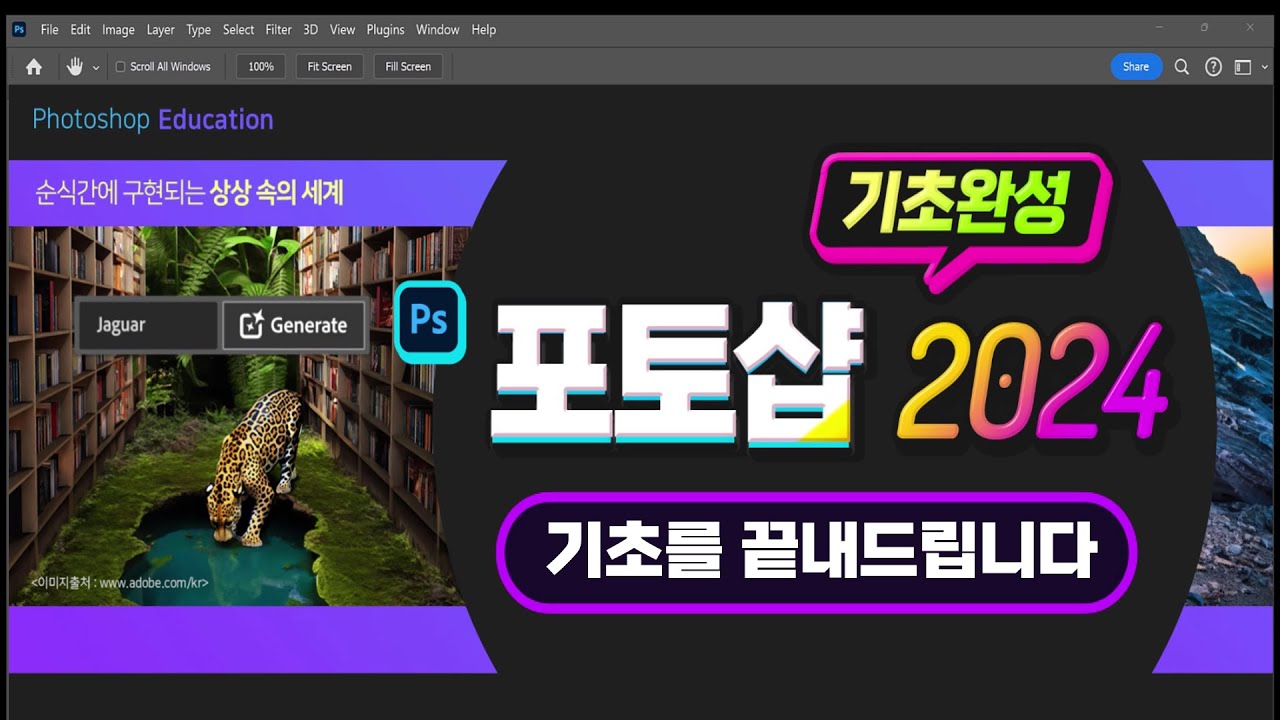Select the Hand tool icon

pyautogui.click(x=75, y=67)
